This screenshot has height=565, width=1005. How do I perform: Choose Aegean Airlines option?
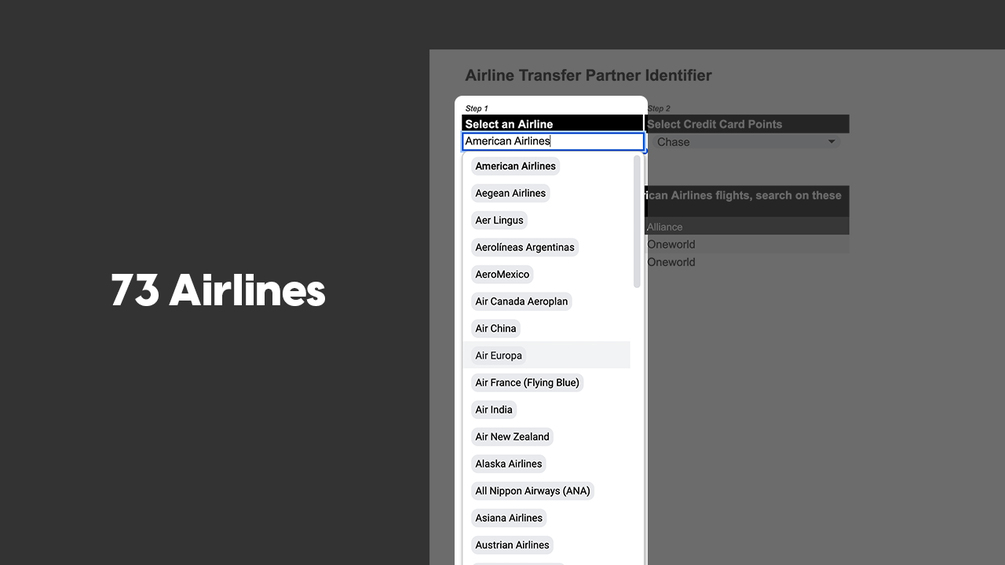point(510,193)
